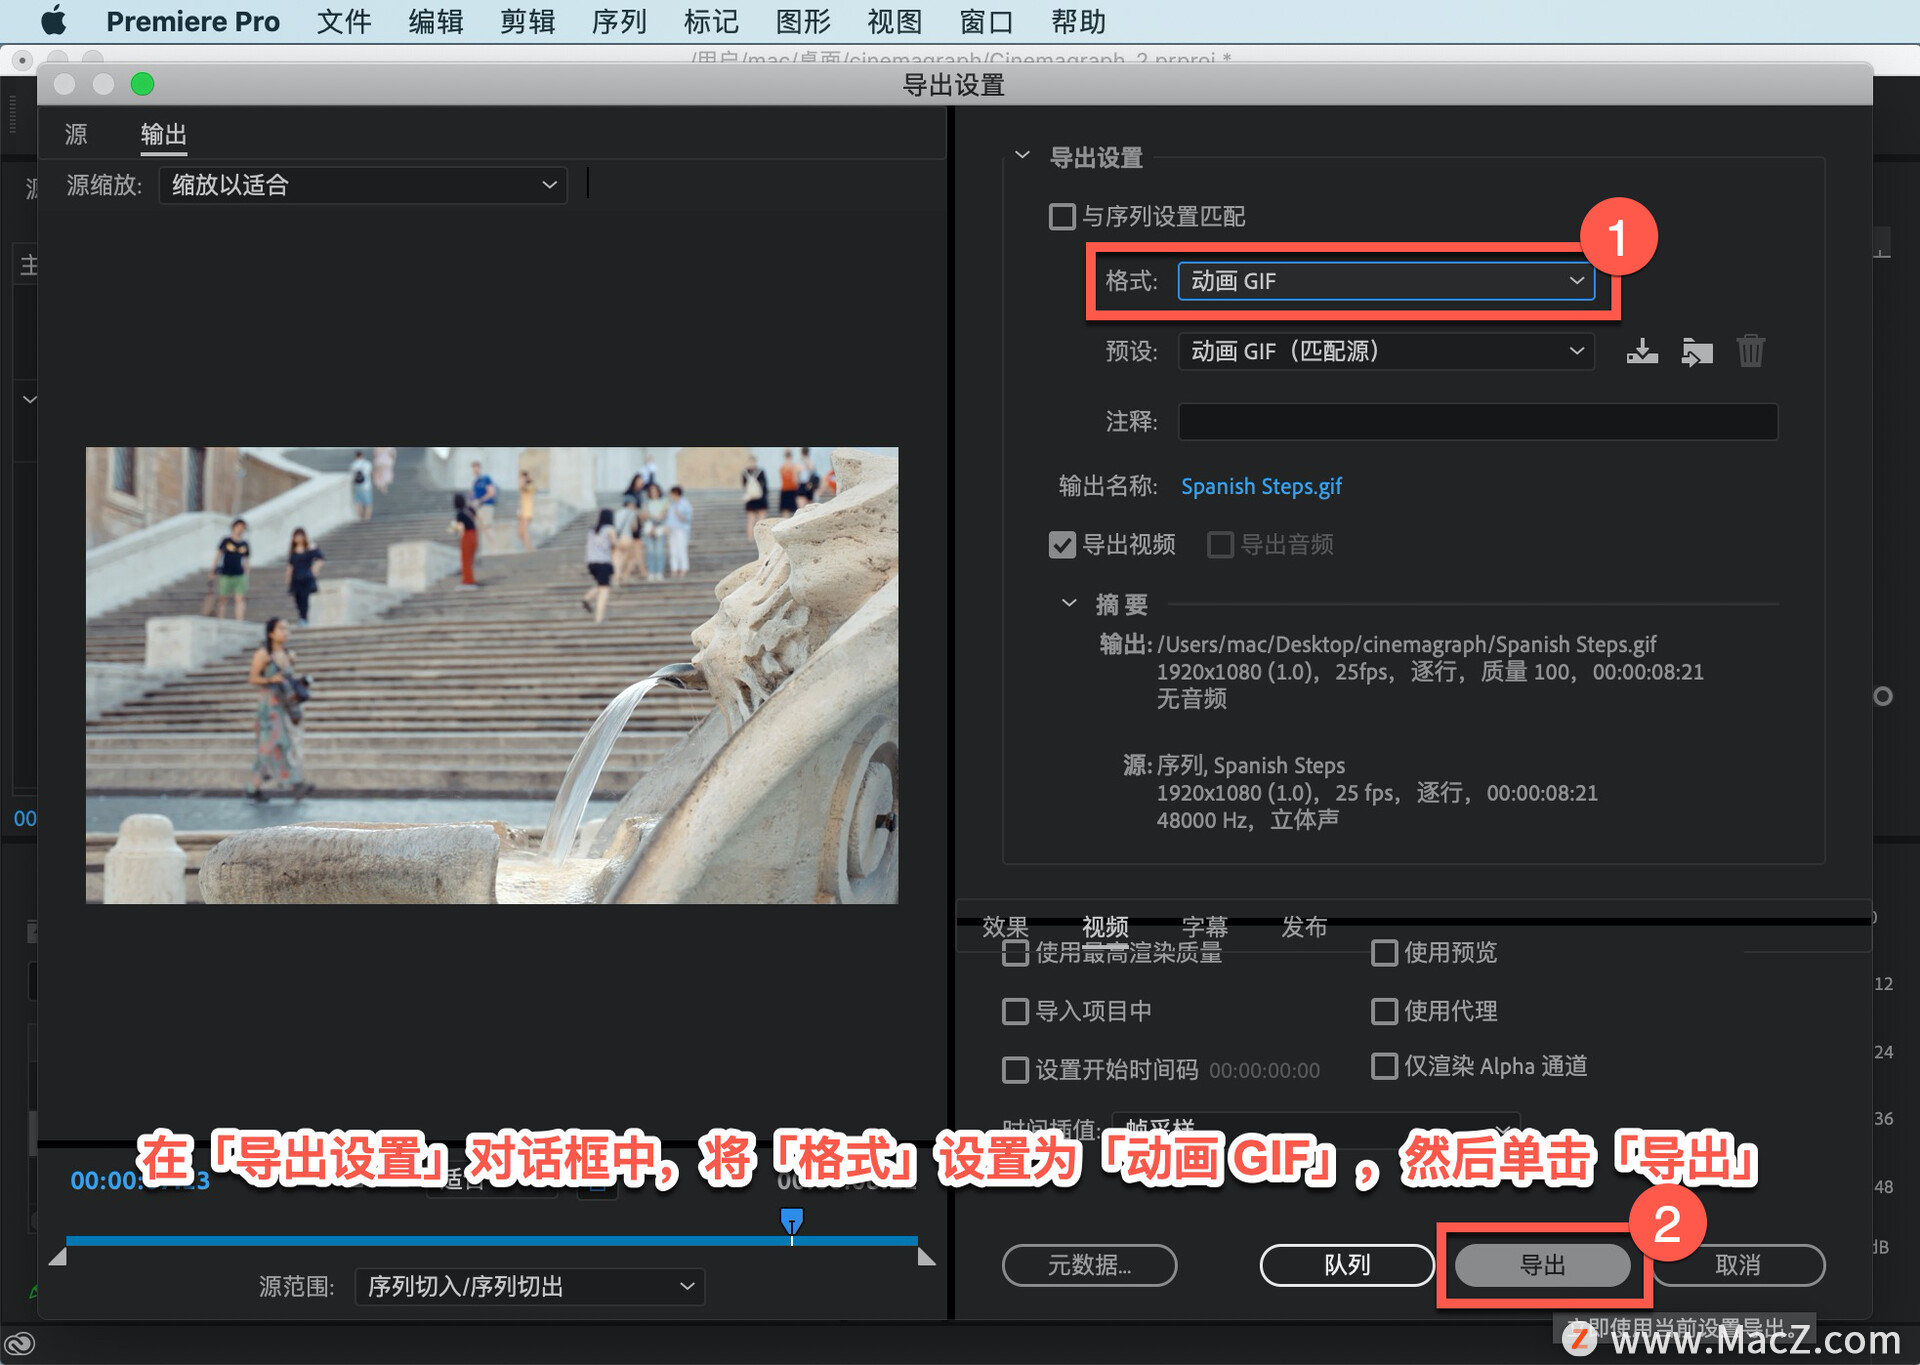Enable Use Maximum Render Quality
The image size is (1920, 1365).
(x=1015, y=953)
